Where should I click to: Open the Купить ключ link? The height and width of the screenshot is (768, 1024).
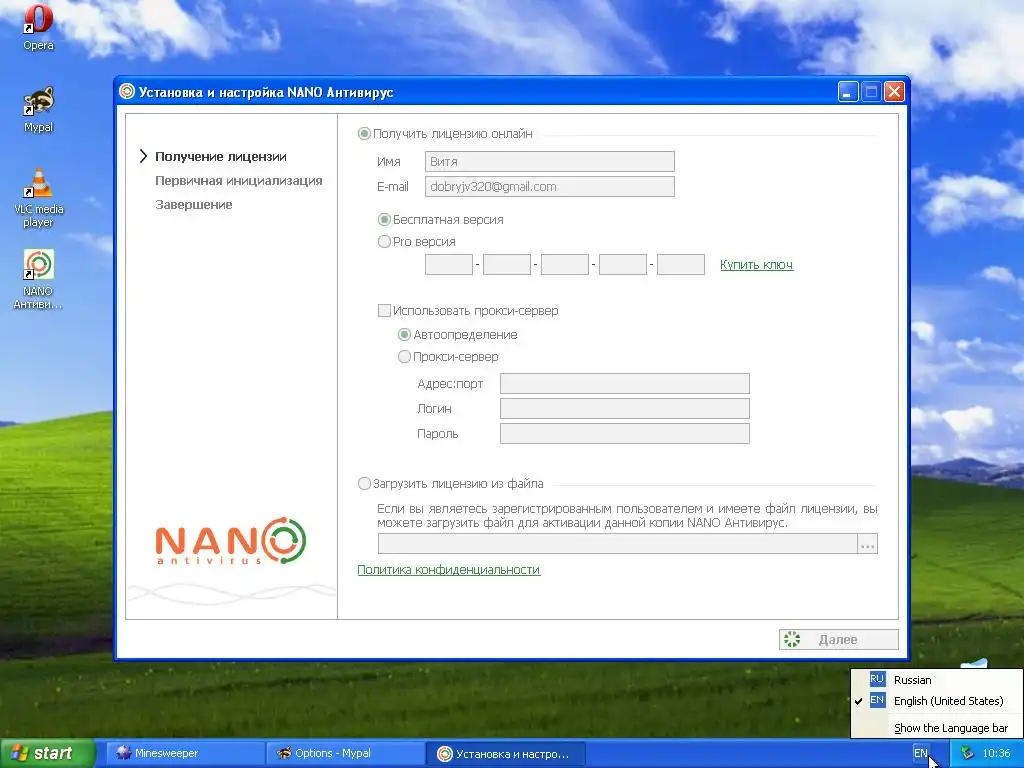pos(756,264)
